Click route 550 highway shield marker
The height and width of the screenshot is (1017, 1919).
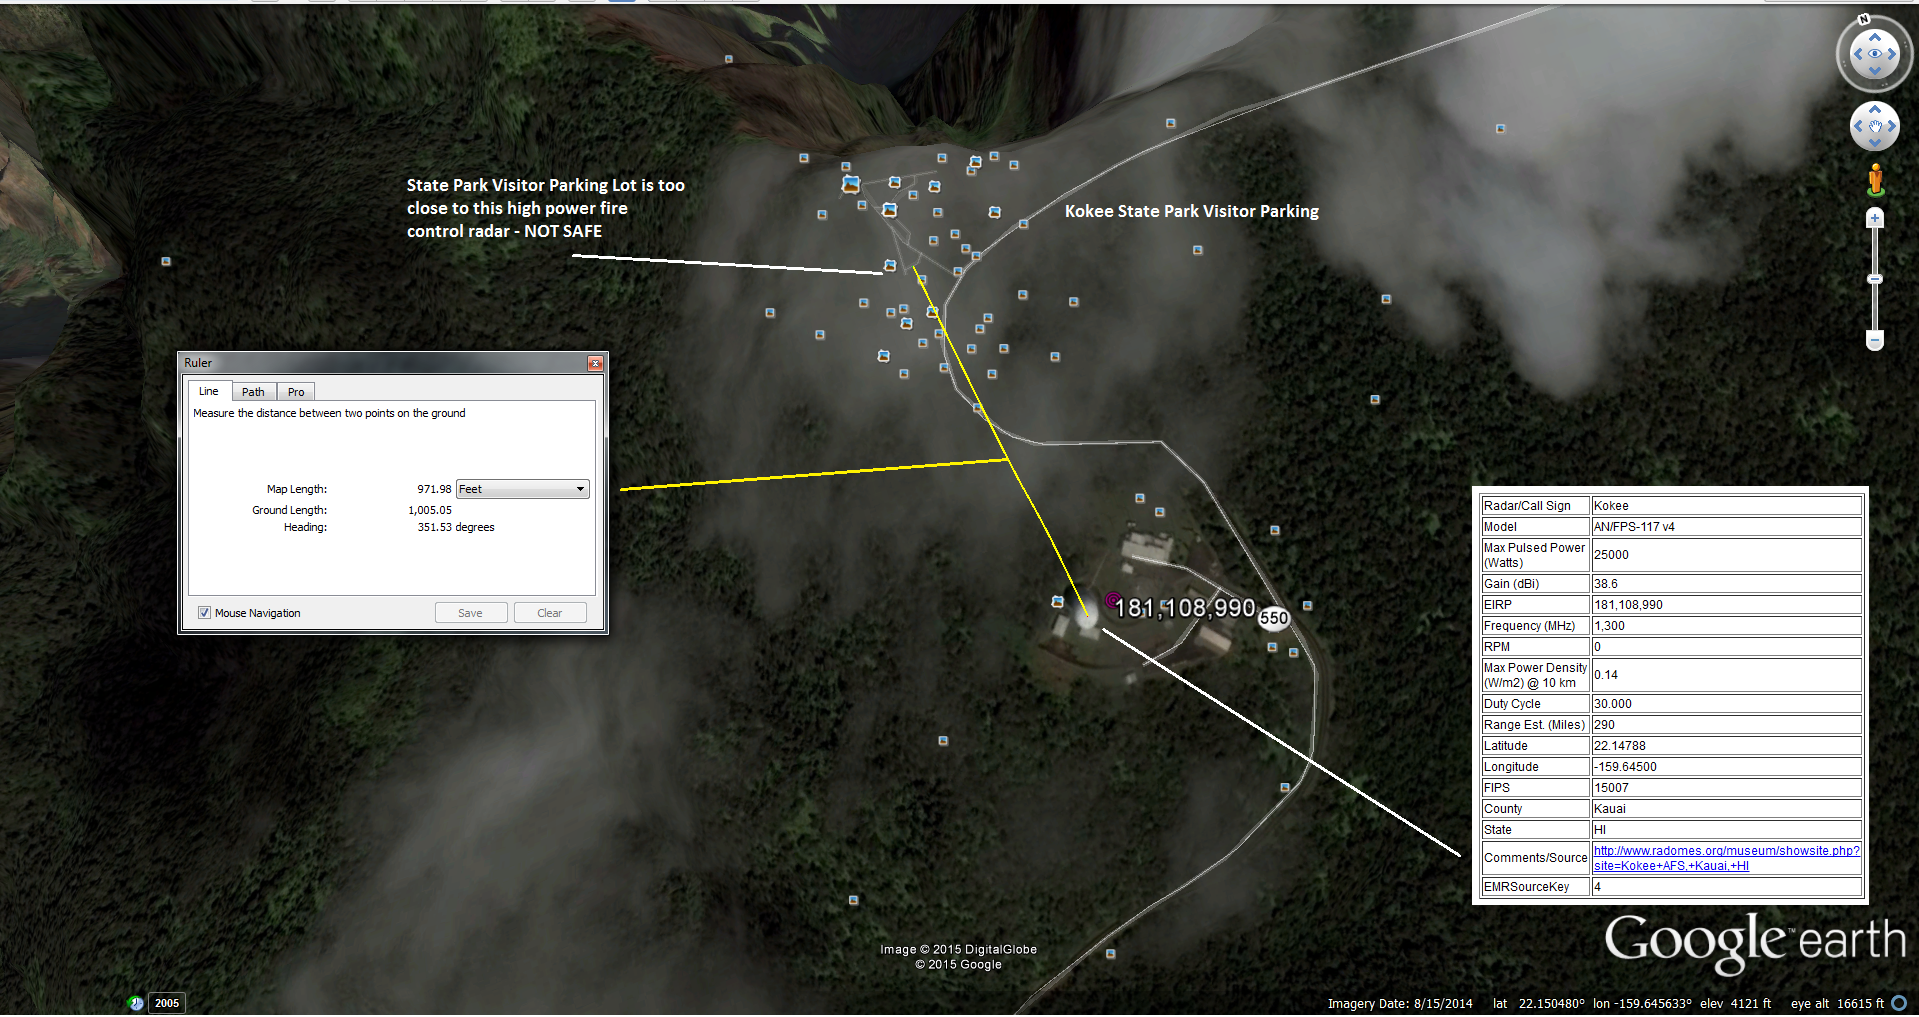coord(1273,618)
